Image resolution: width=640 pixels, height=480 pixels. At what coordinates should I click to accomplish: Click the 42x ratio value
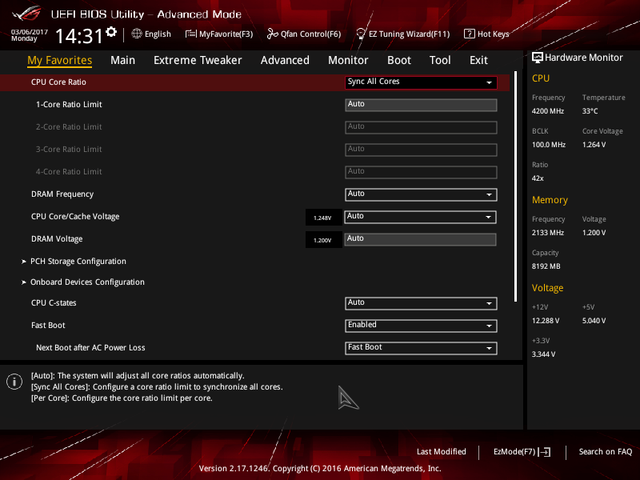click(x=538, y=178)
